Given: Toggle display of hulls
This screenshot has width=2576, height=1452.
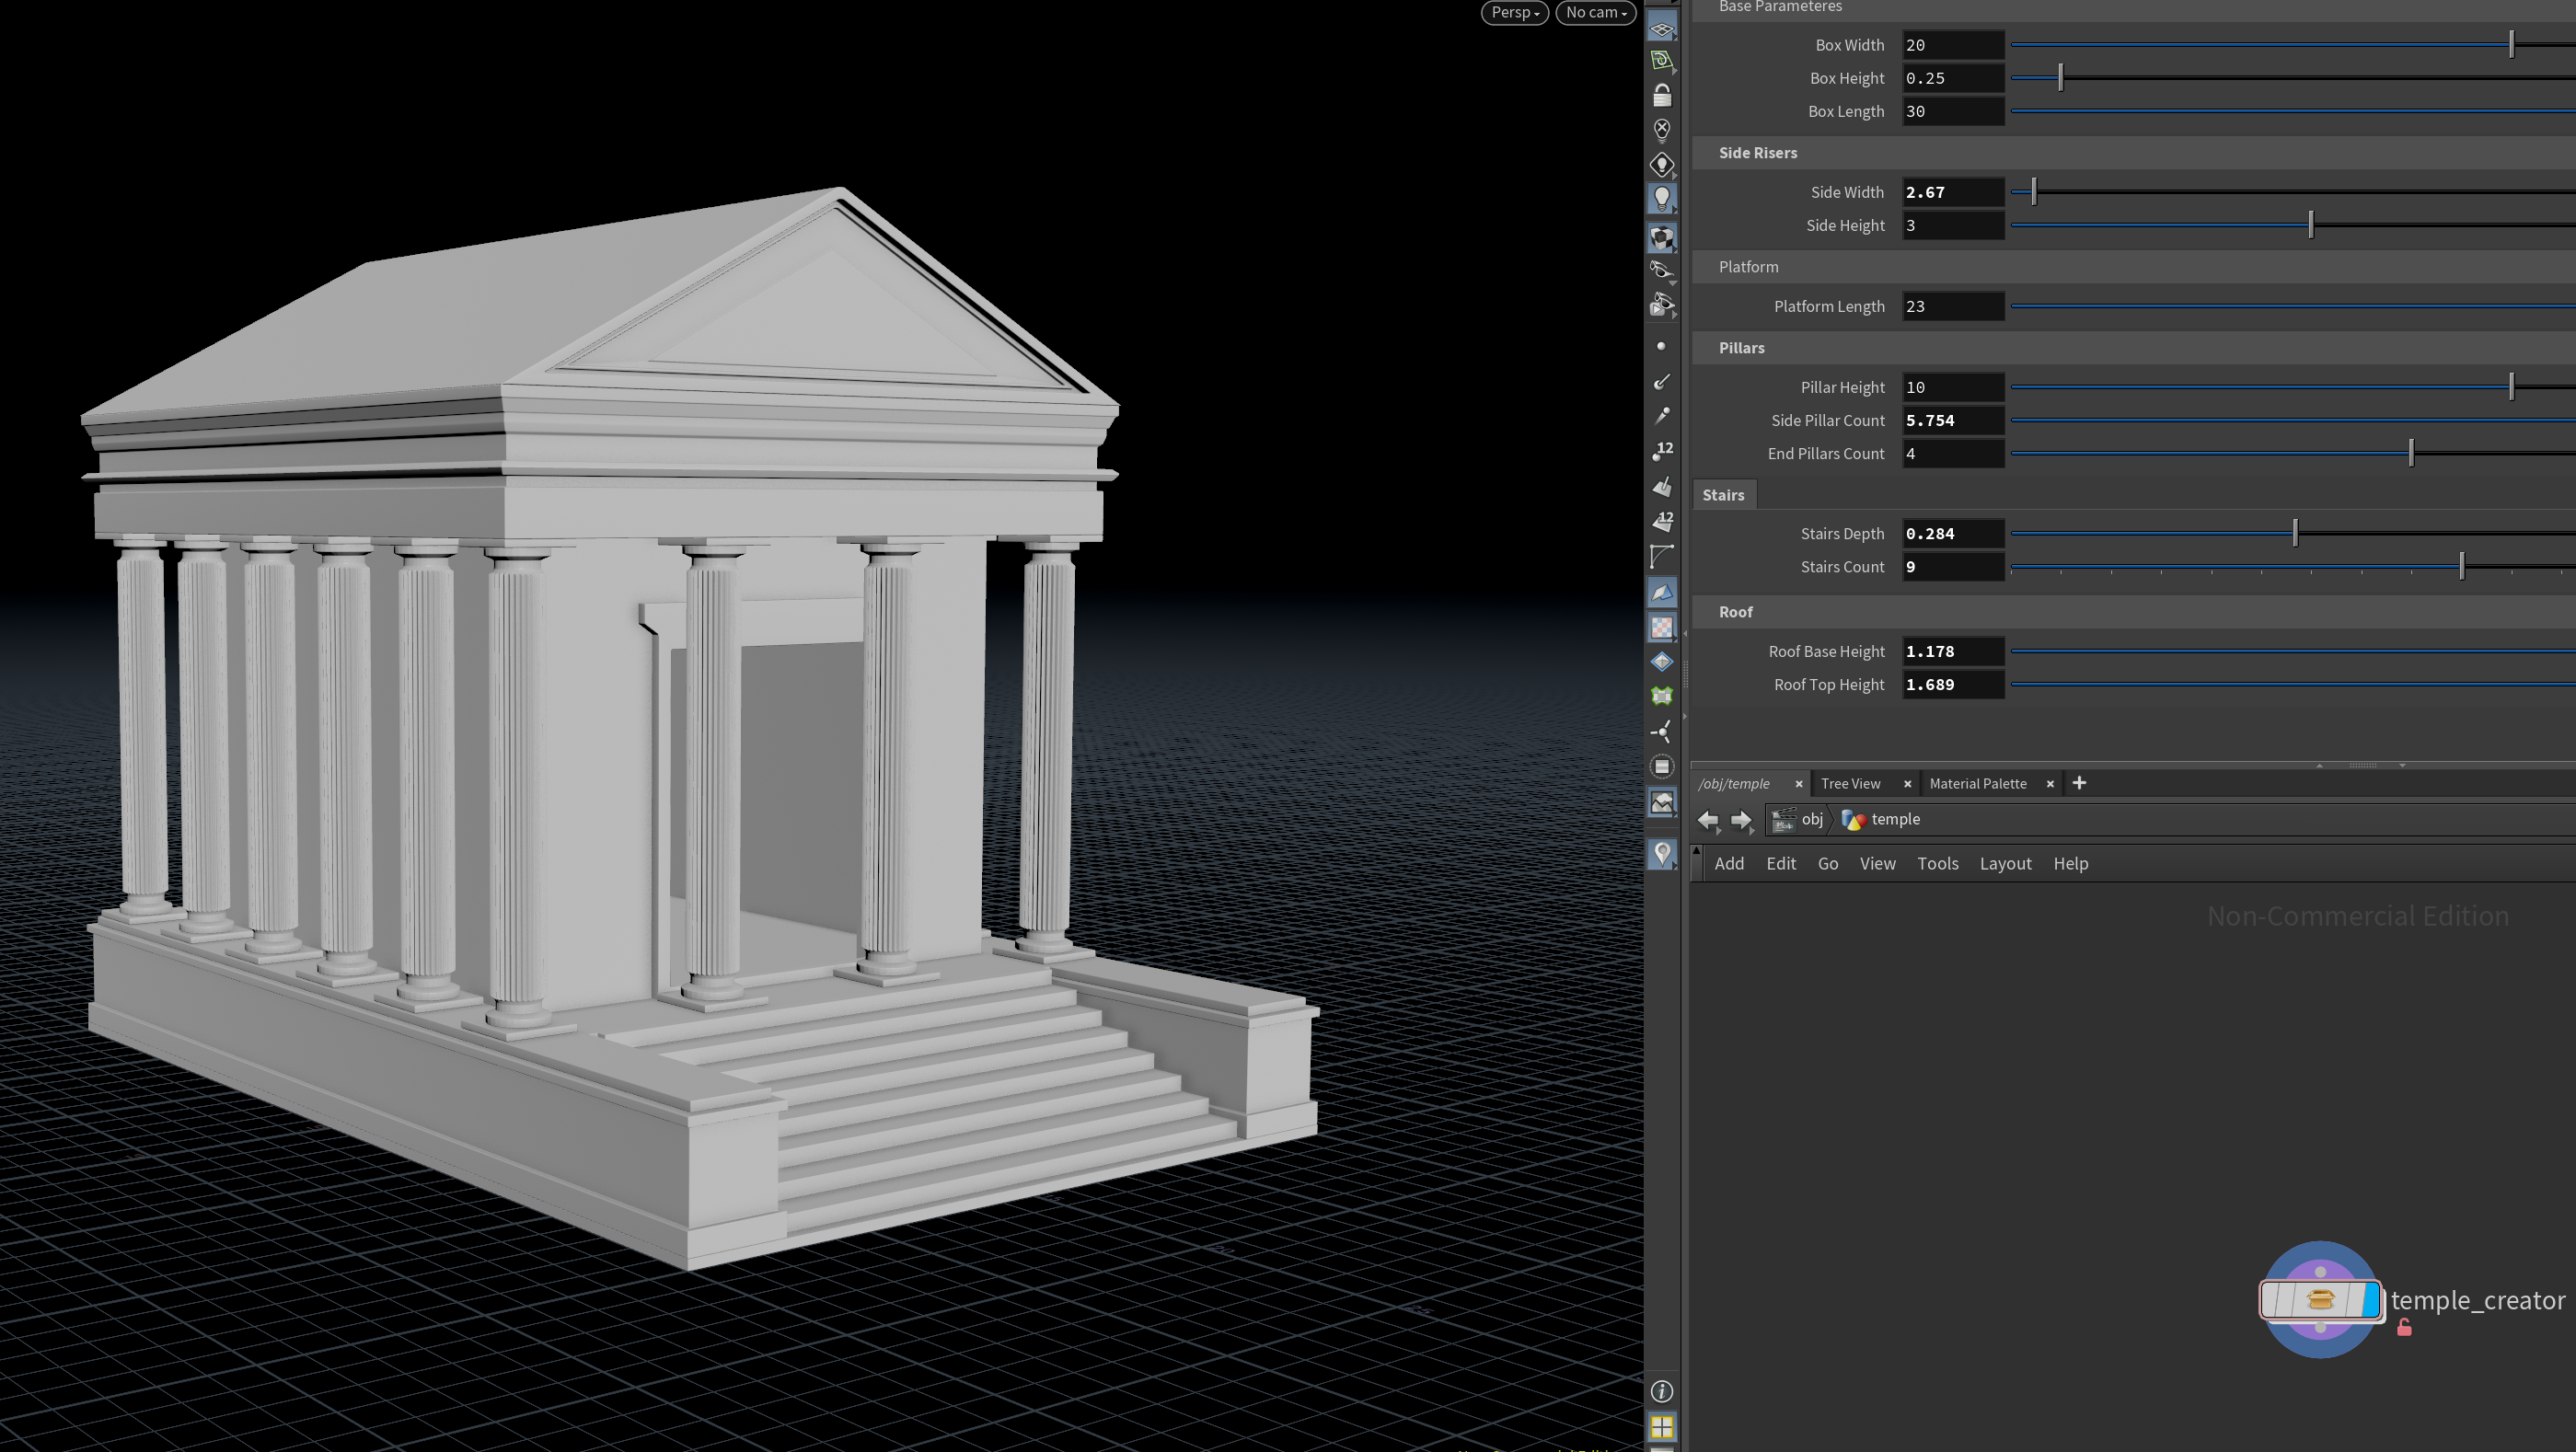Looking at the screenshot, I should coord(1661,556).
